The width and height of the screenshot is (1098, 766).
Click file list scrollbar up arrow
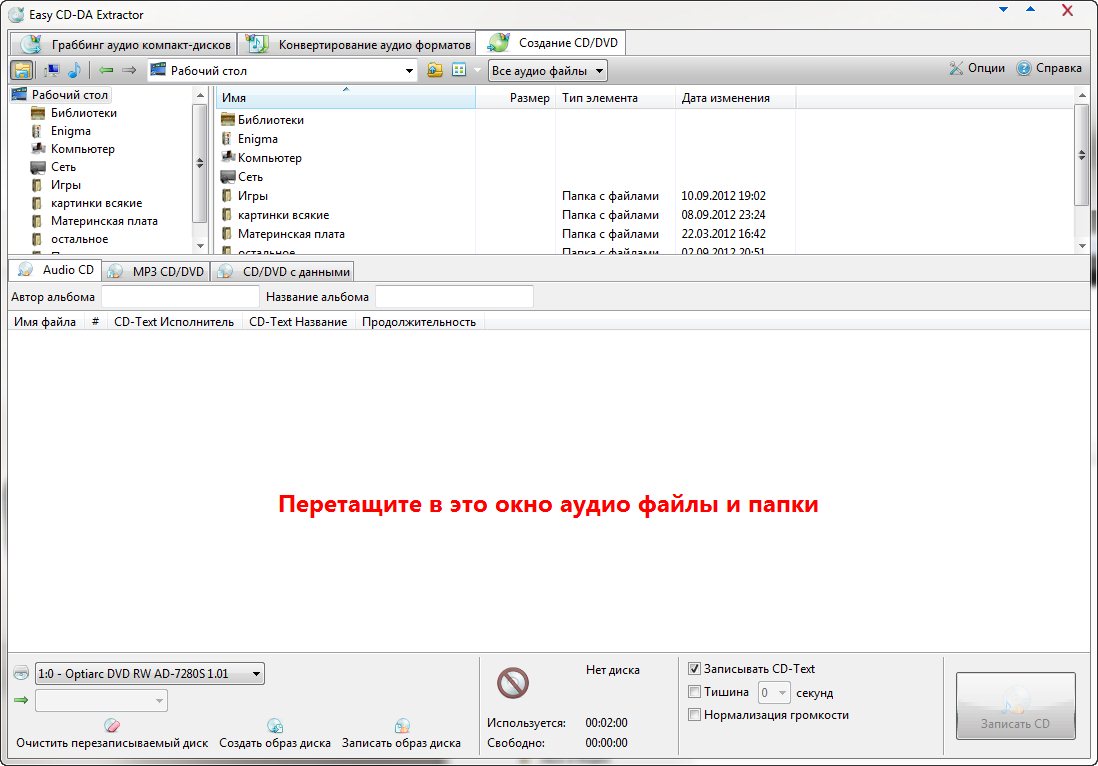click(1083, 95)
